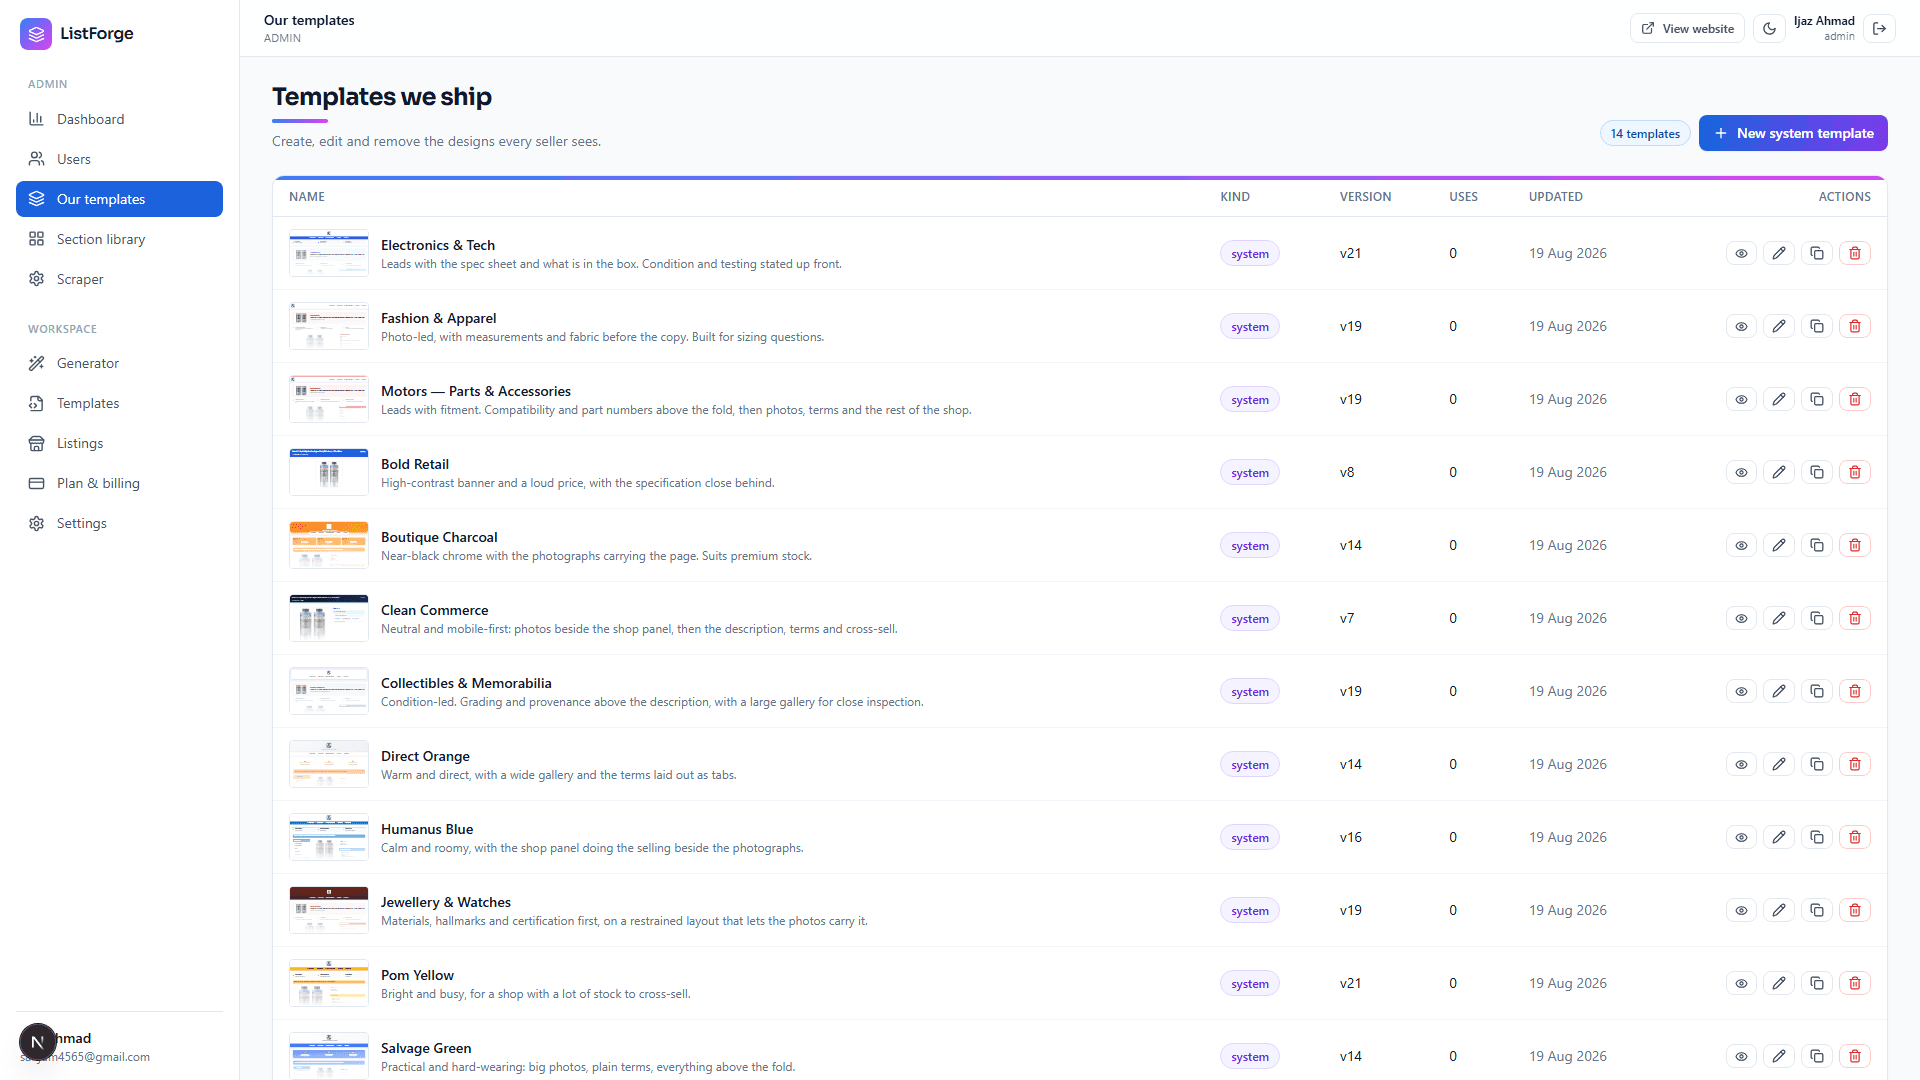Click version v21 in Electronics & Tech row
This screenshot has height=1080, width=1920.
click(x=1350, y=253)
